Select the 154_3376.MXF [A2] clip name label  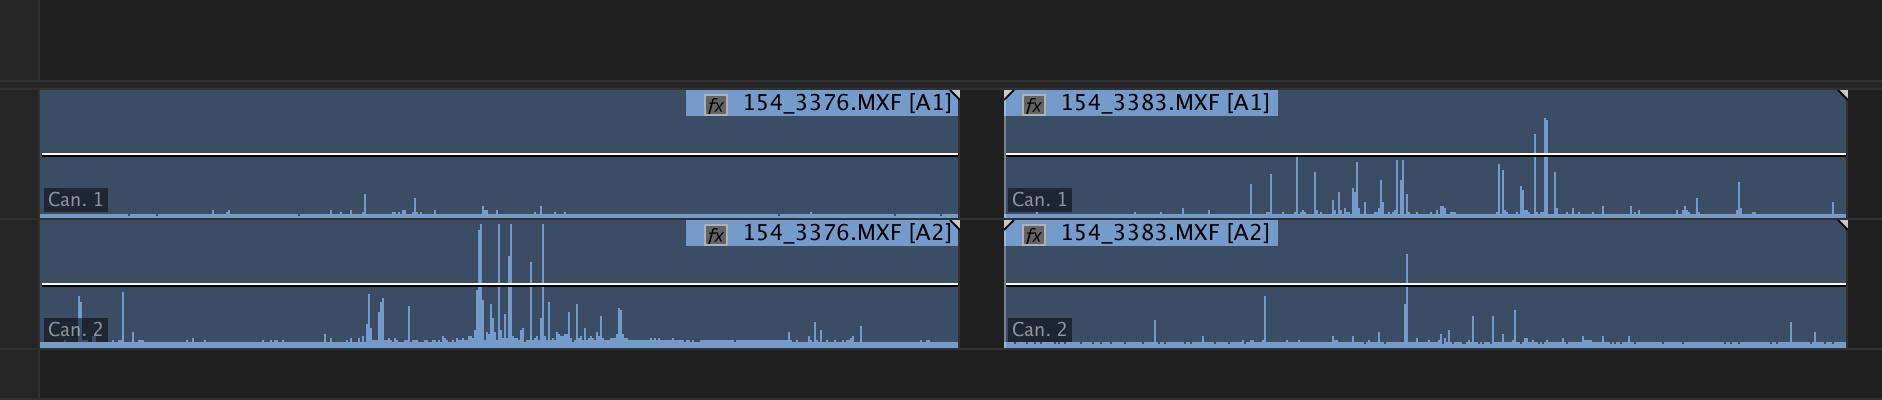(x=846, y=233)
